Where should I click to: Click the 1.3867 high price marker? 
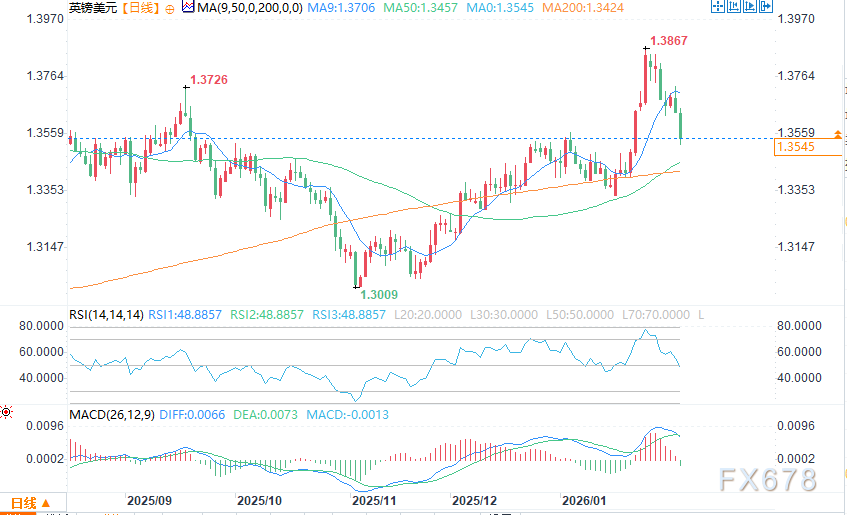click(668, 41)
